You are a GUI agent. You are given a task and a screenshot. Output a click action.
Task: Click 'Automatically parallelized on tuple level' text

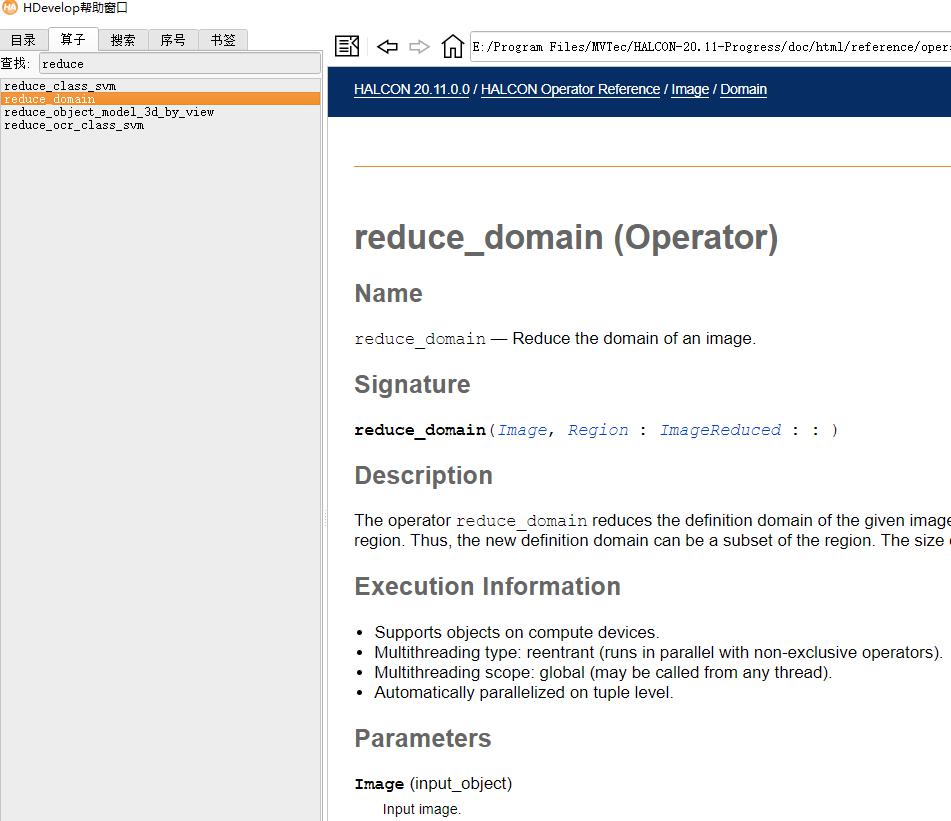coord(523,692)
